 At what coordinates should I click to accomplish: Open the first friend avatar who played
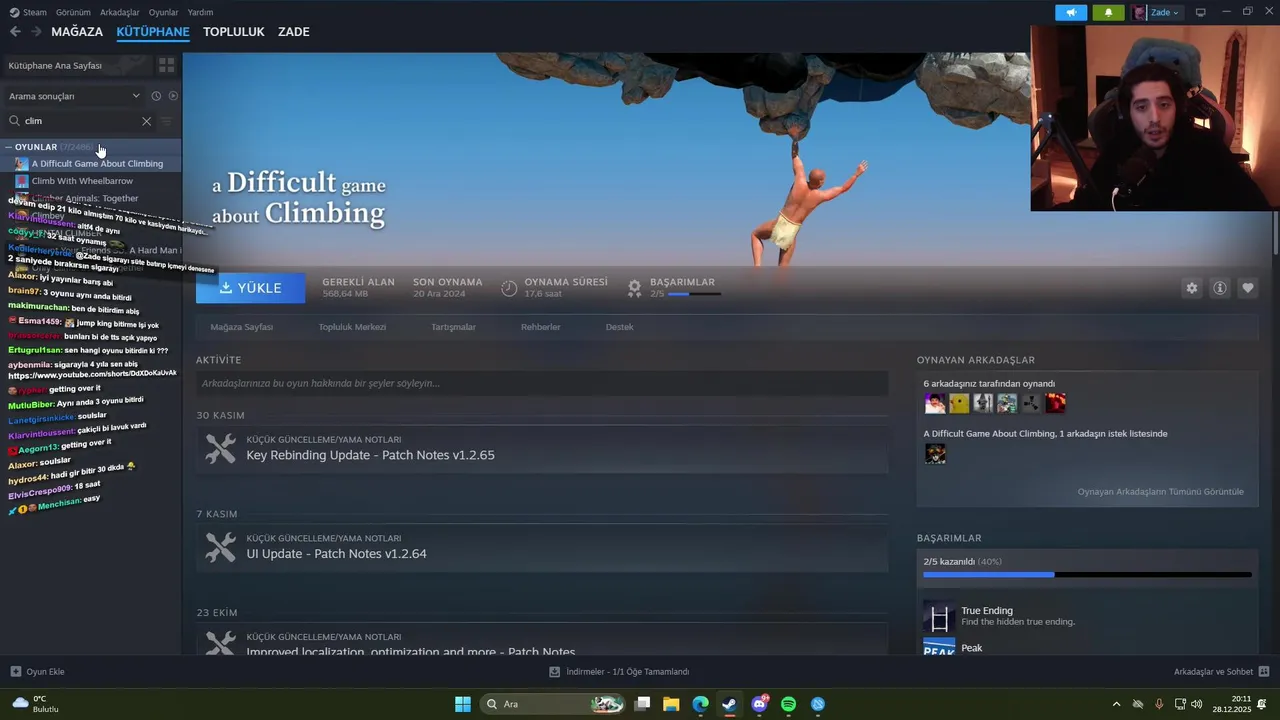pyautogui.click(x=935, y=403)
